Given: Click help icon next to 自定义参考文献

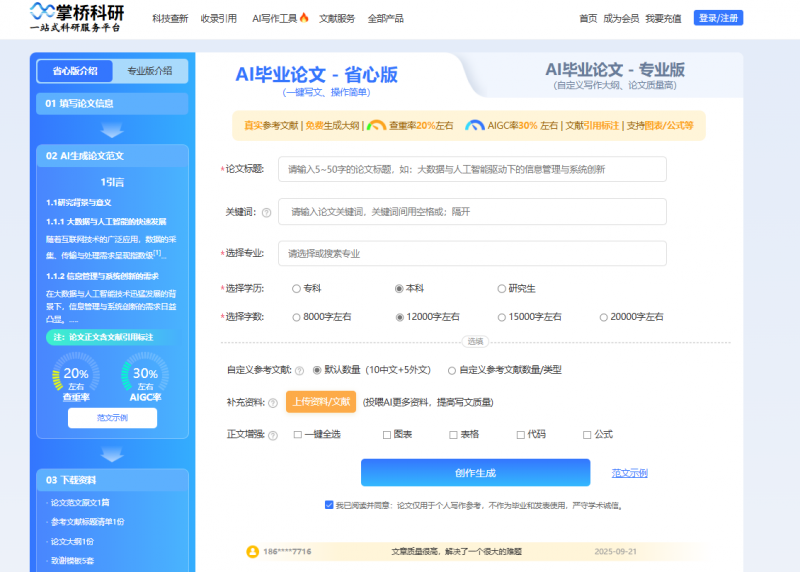Looking at the screenshot, I should point(299,371).
